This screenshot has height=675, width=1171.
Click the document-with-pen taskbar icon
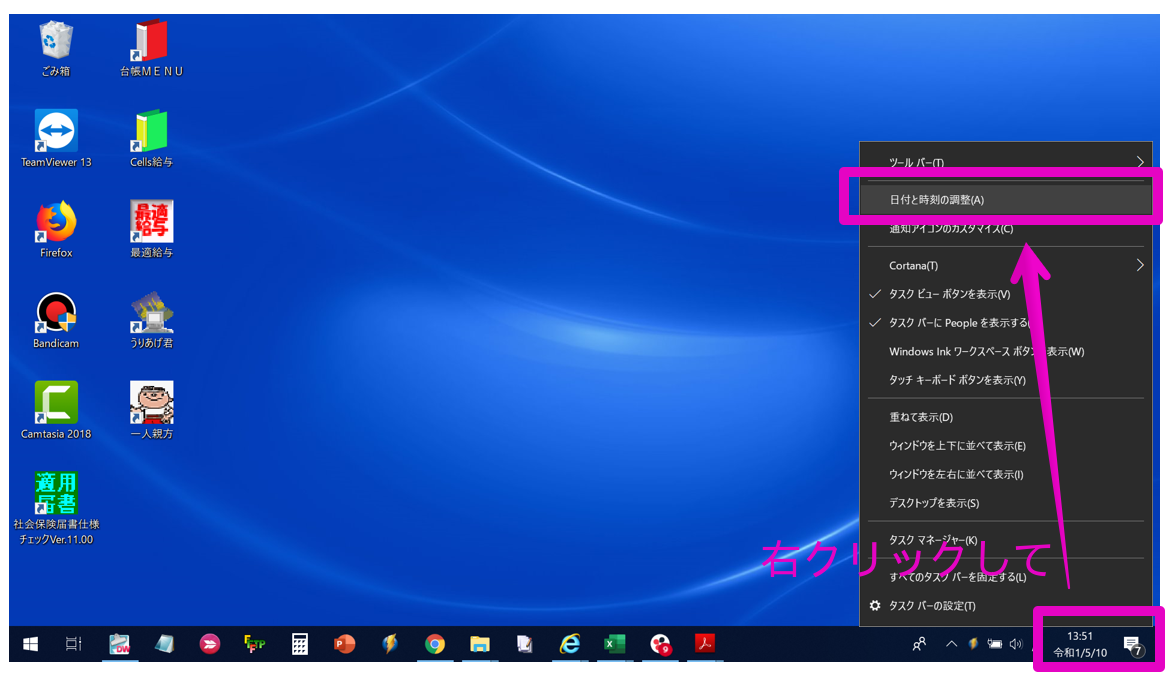524,644
